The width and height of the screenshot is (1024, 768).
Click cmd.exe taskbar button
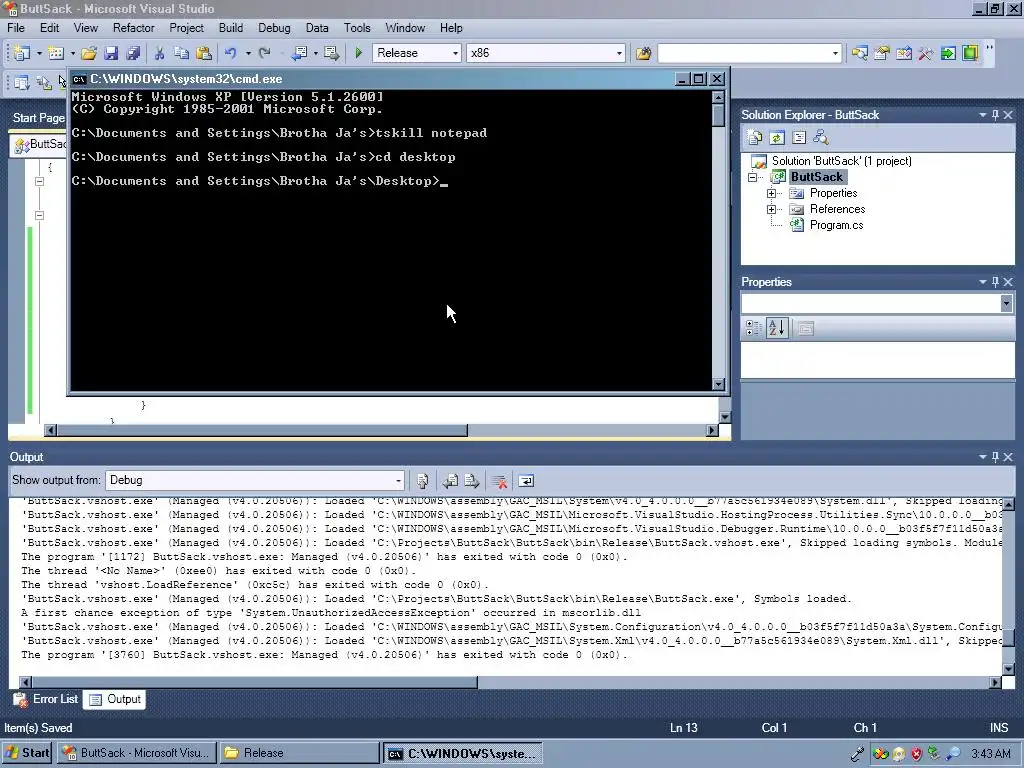(x=462, y=753)
